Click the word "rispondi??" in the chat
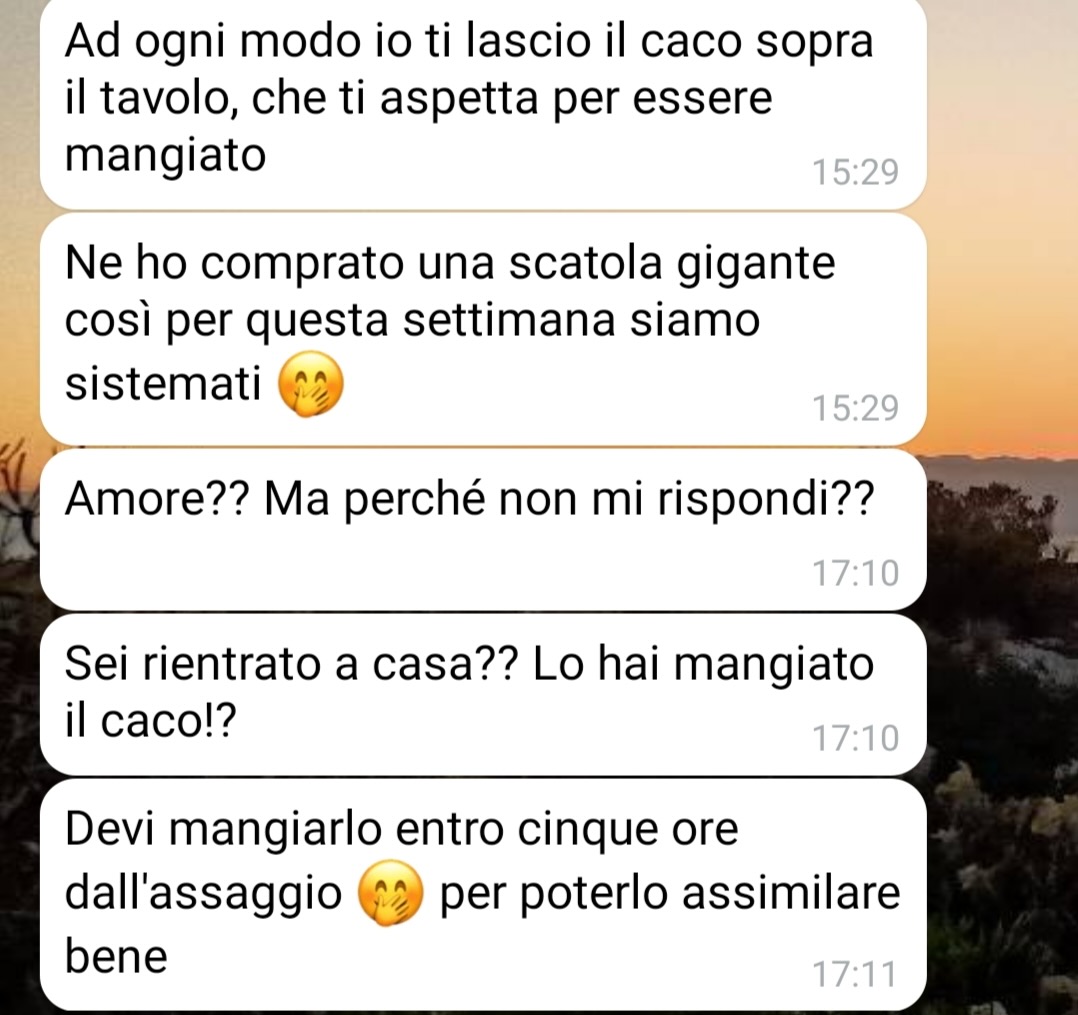1078x1015 pixels. tap(766, 501)
